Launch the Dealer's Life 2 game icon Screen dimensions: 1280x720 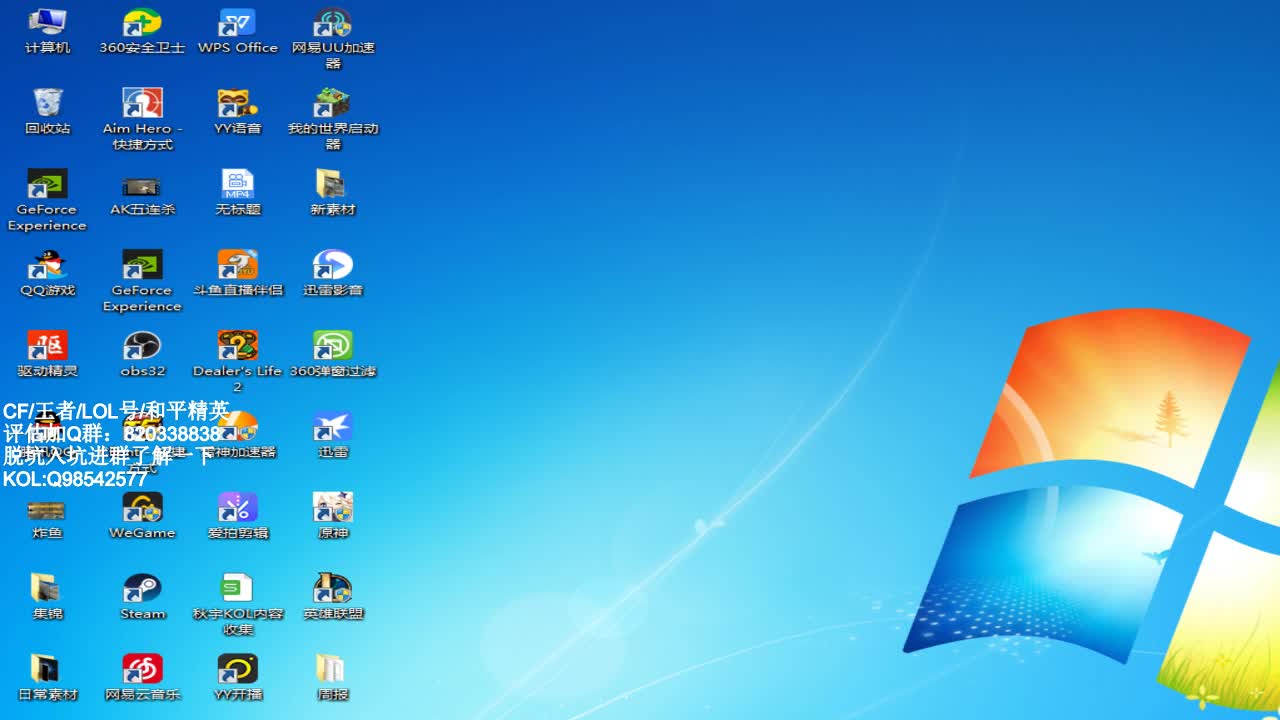pos(238,363)
